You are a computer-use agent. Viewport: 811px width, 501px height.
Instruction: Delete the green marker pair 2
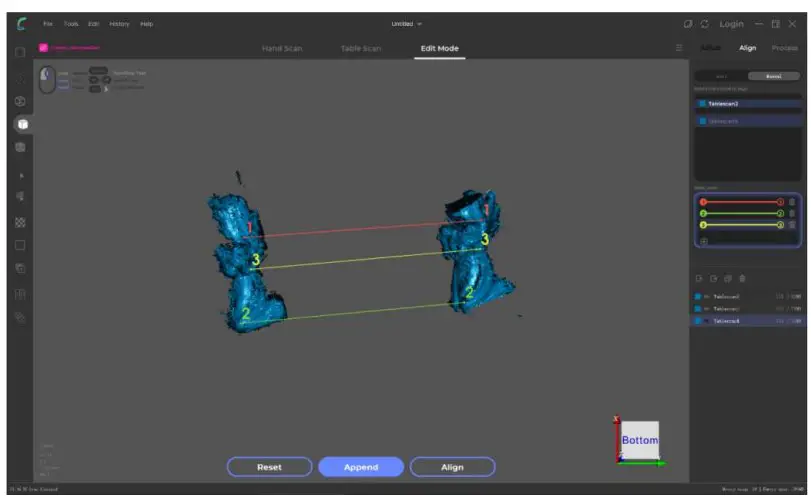tap(792, 214)
